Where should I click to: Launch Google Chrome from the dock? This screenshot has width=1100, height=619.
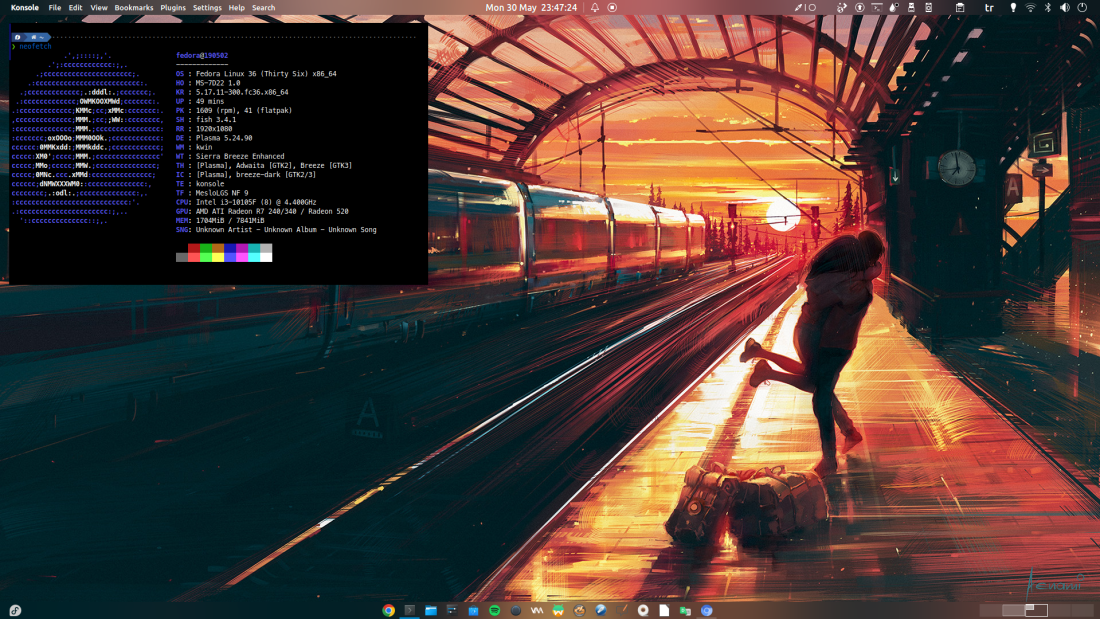[x=388, y=611]
